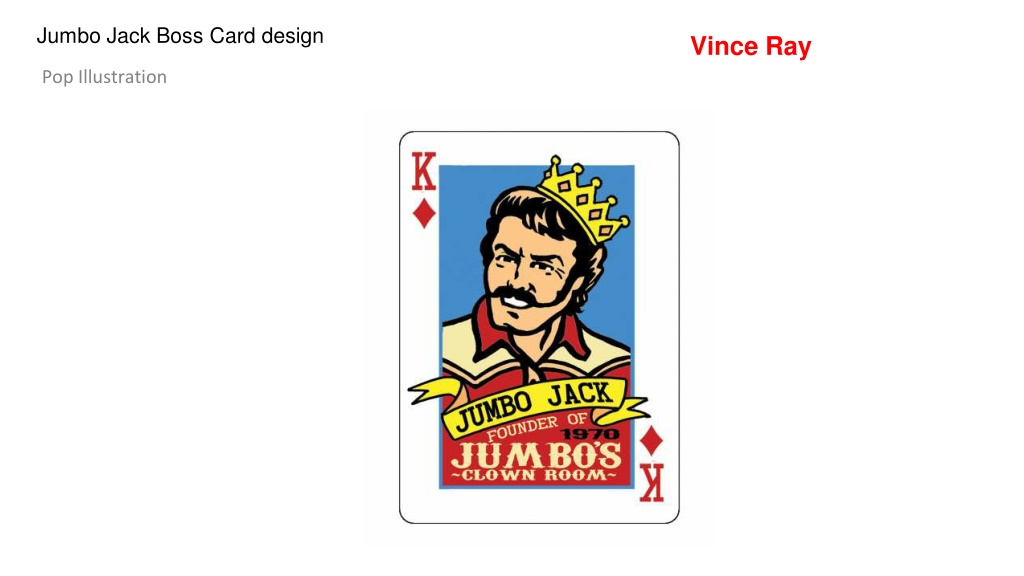This screenshot has height=576, width=1024.
Task: Click the 1970 year text
Action: coord(591,434)
